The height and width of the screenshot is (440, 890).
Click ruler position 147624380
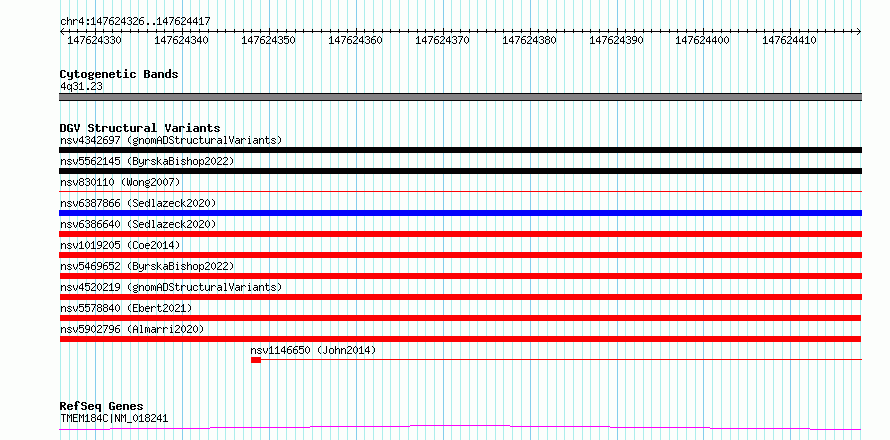pyautogui.click(x=530, y=40)
